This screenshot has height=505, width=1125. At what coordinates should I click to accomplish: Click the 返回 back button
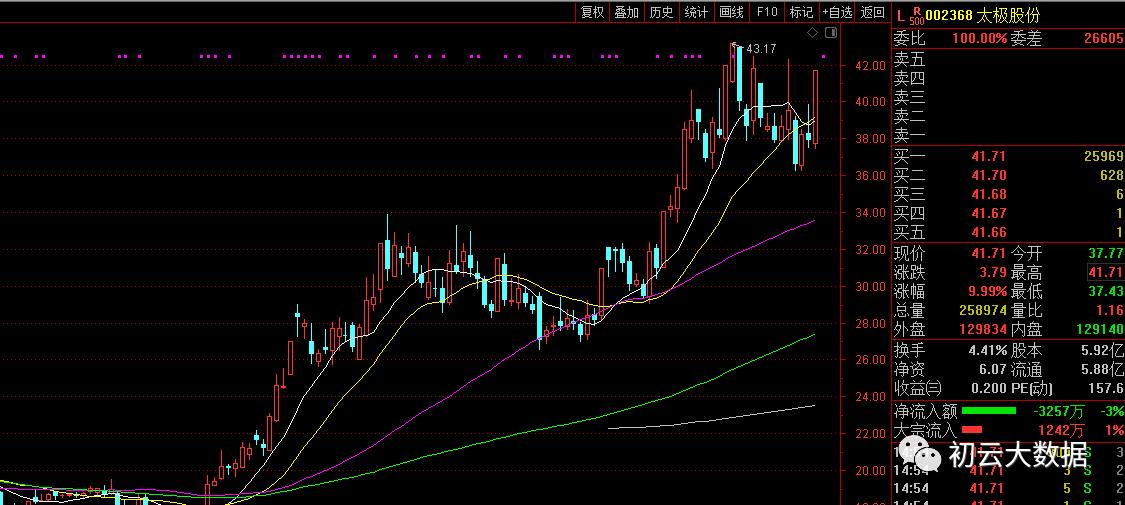pyautogui.click(x=872, y=11)
